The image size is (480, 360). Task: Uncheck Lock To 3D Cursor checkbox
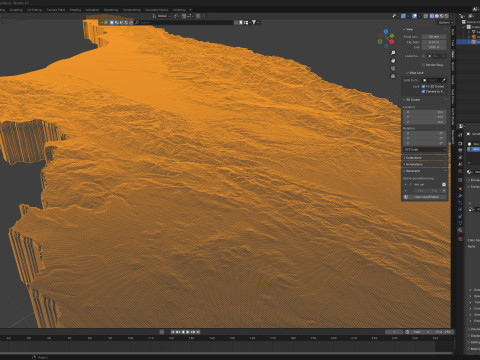(423, 86)
